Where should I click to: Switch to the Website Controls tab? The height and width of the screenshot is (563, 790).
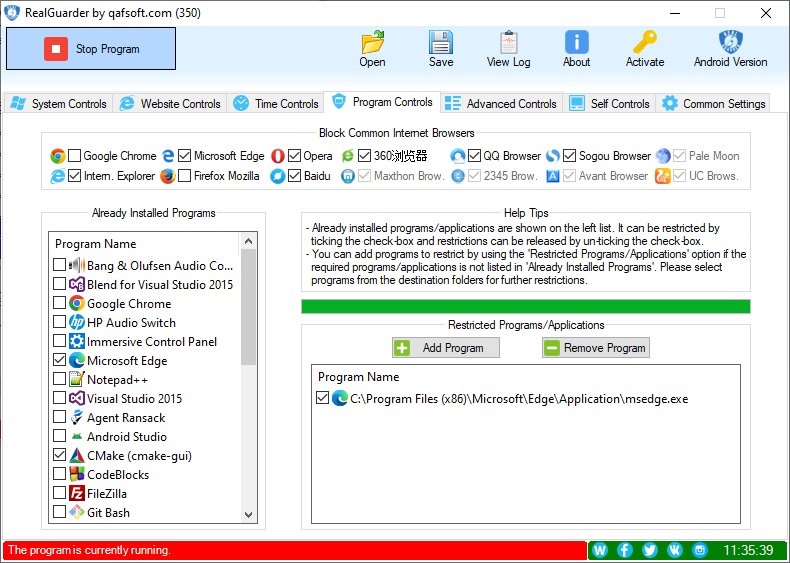[170, 104]
